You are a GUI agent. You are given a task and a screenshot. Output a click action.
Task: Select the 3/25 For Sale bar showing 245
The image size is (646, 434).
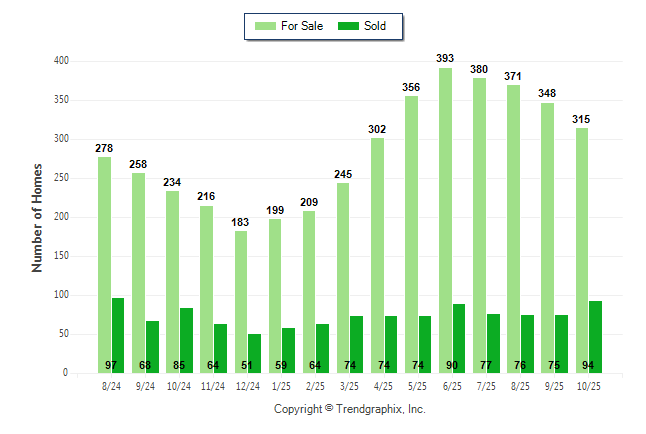(x=343, y=278)
